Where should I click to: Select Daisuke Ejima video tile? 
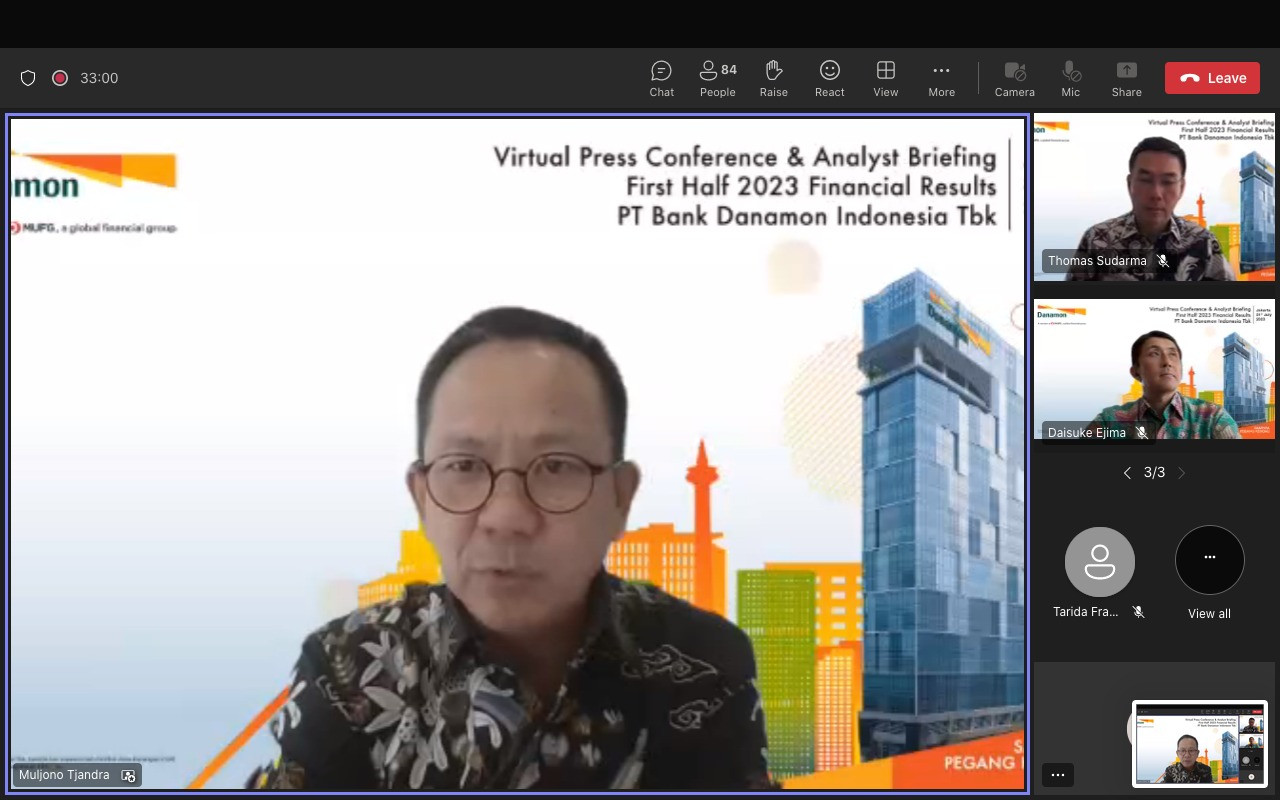pos(1154,369)
